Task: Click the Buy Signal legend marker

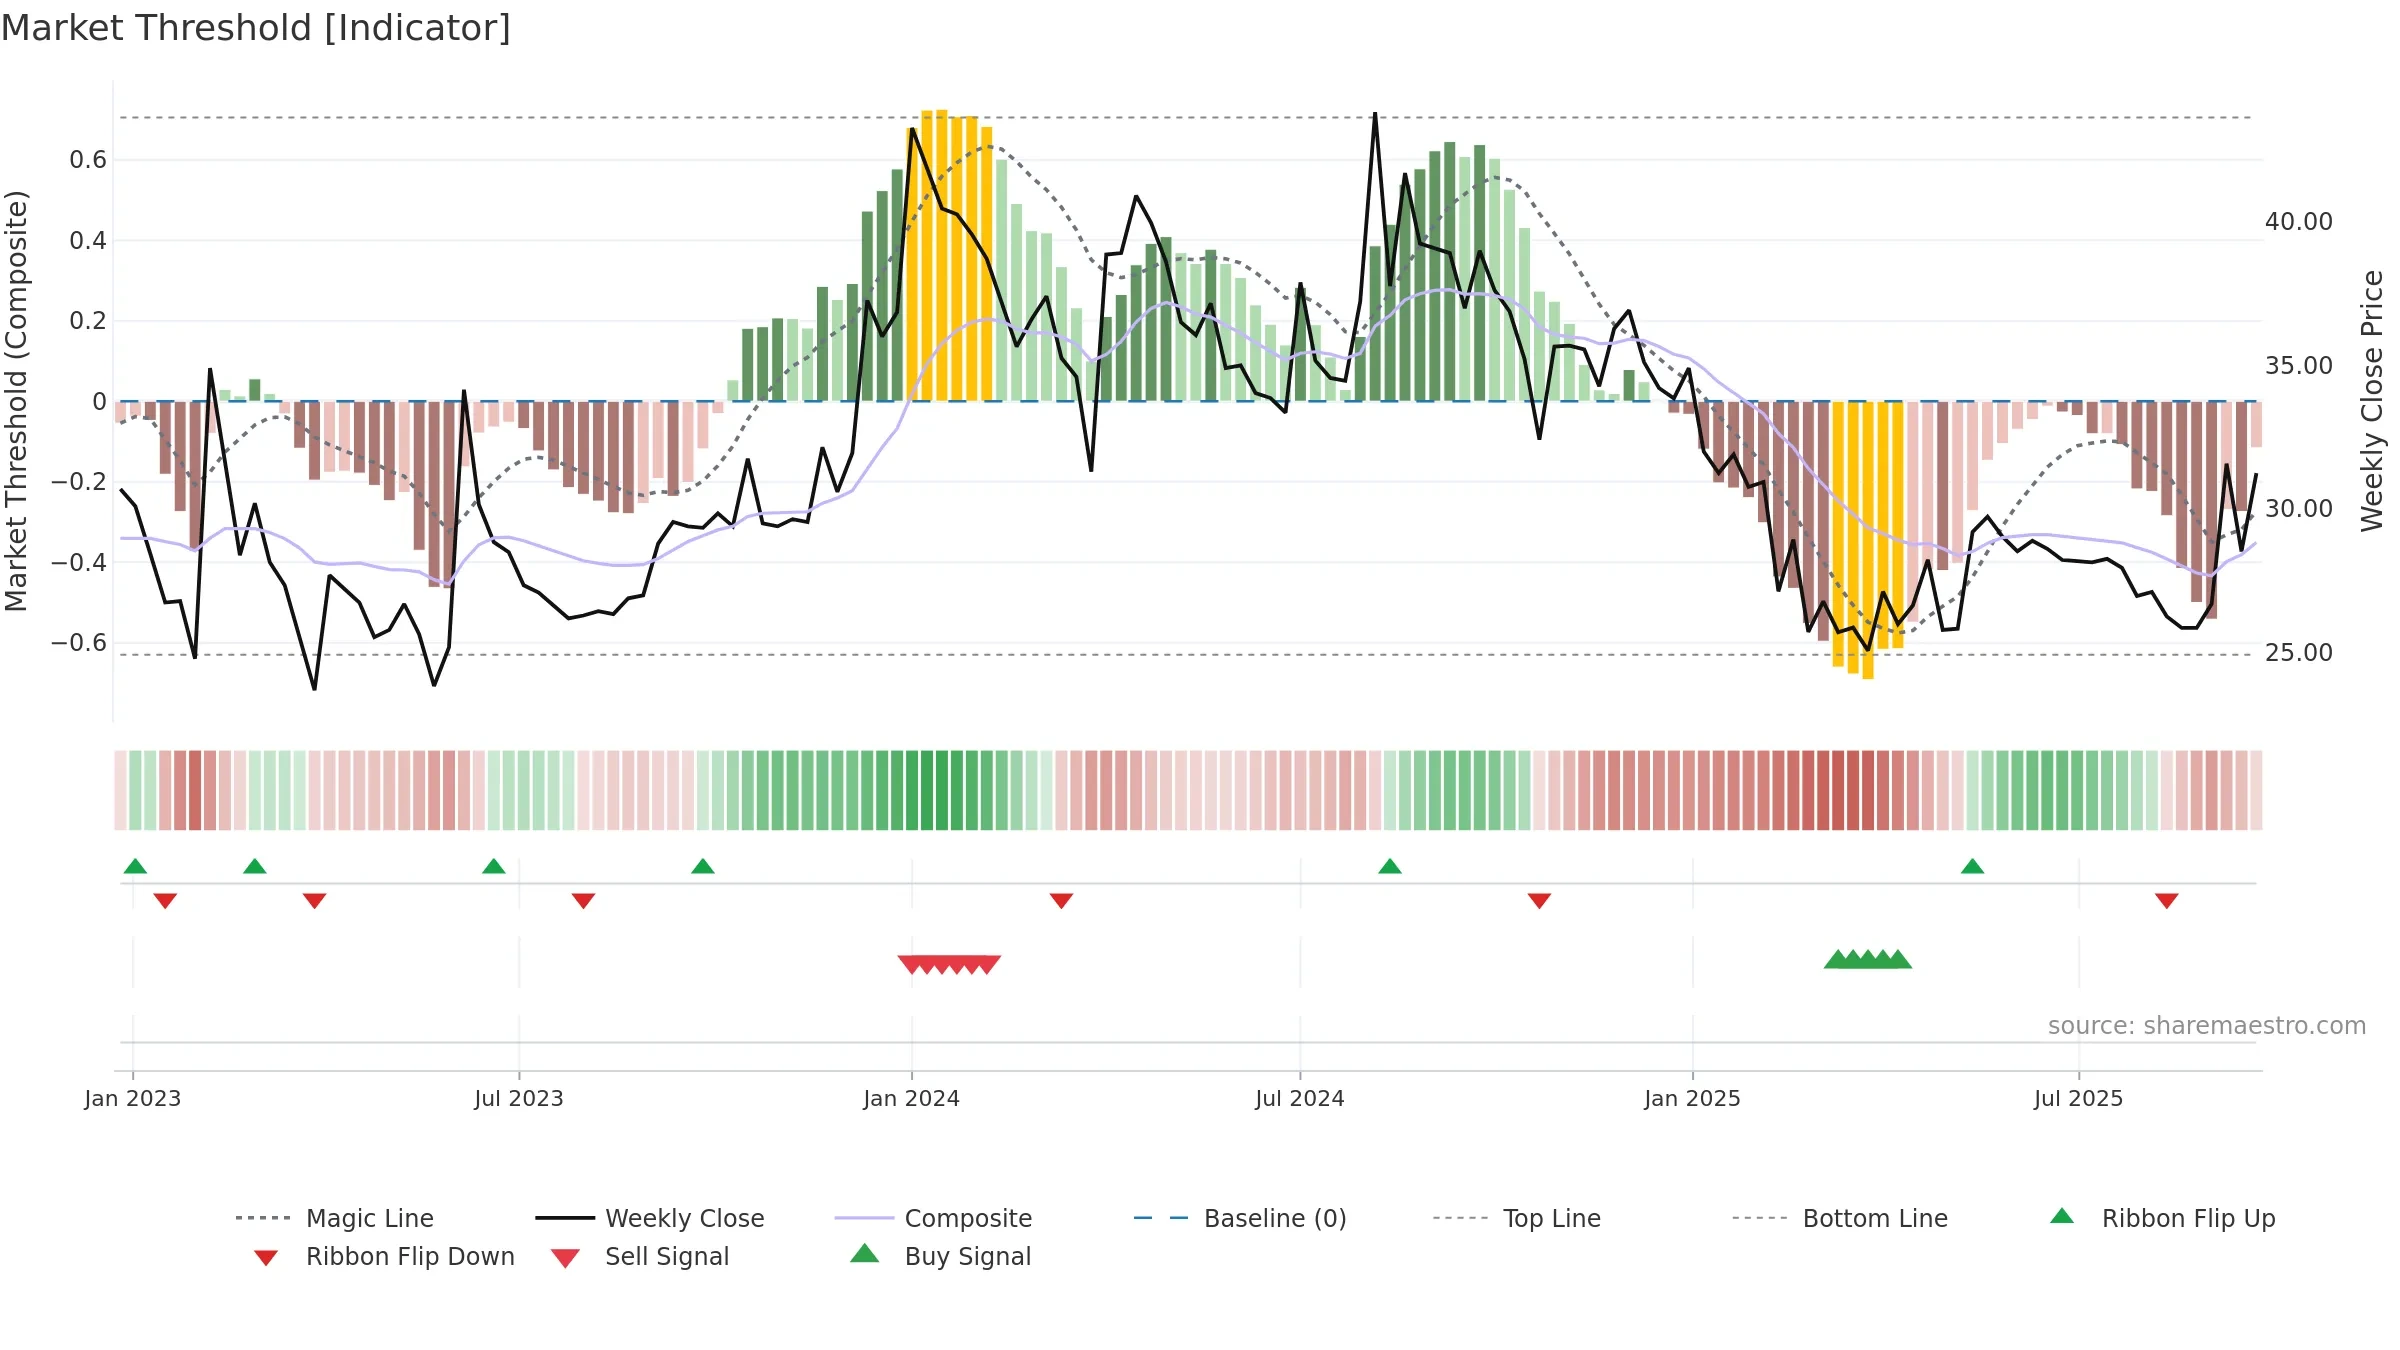Action: point(864,1253)
